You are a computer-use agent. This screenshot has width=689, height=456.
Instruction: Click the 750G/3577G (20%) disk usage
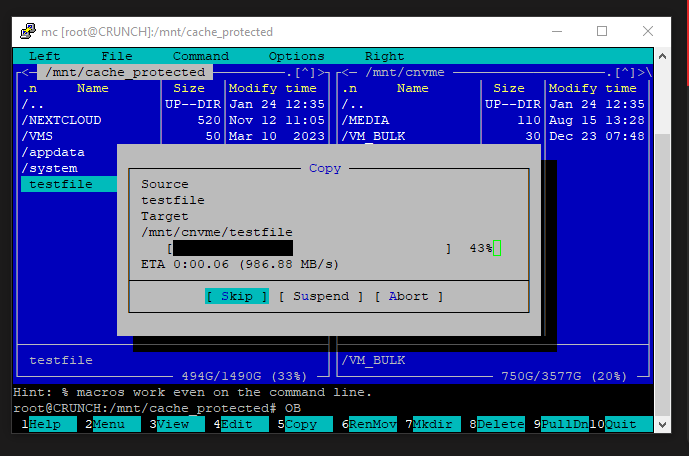(564, 376)
